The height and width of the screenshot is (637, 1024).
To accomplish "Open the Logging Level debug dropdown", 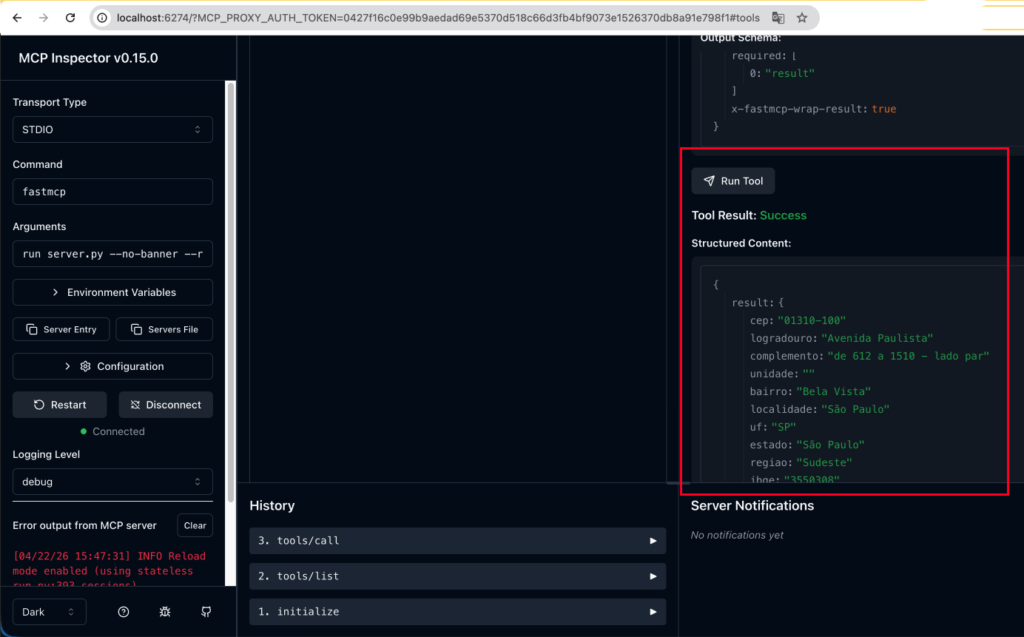I will click(112, 482).
